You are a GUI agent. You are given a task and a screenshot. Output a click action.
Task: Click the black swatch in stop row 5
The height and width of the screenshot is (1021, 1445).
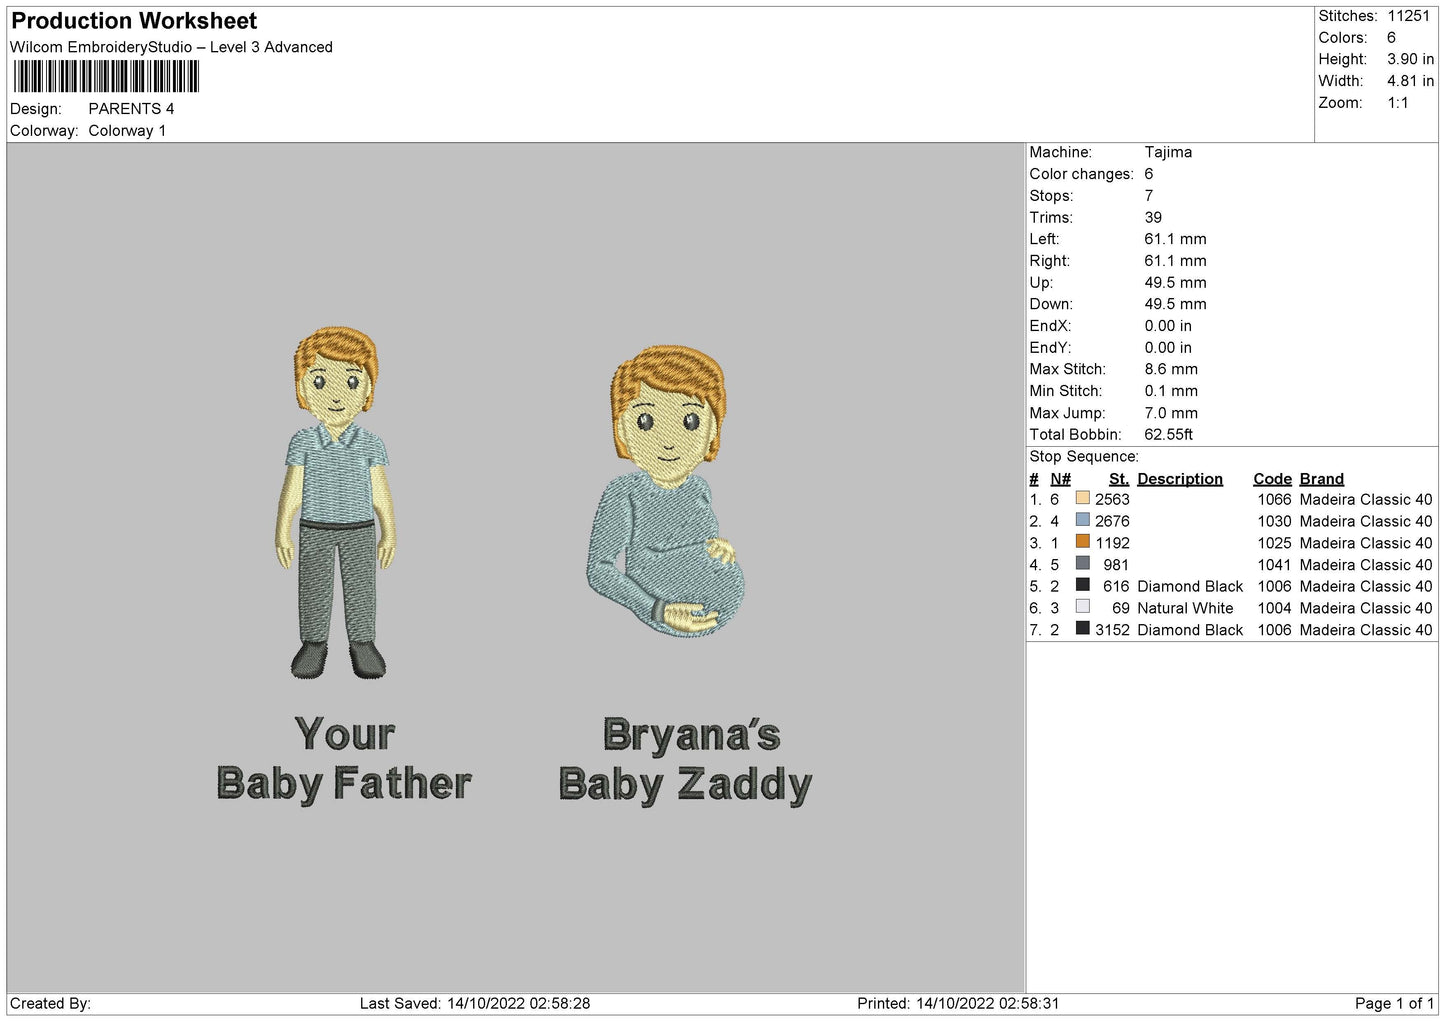click(1082, 585)
